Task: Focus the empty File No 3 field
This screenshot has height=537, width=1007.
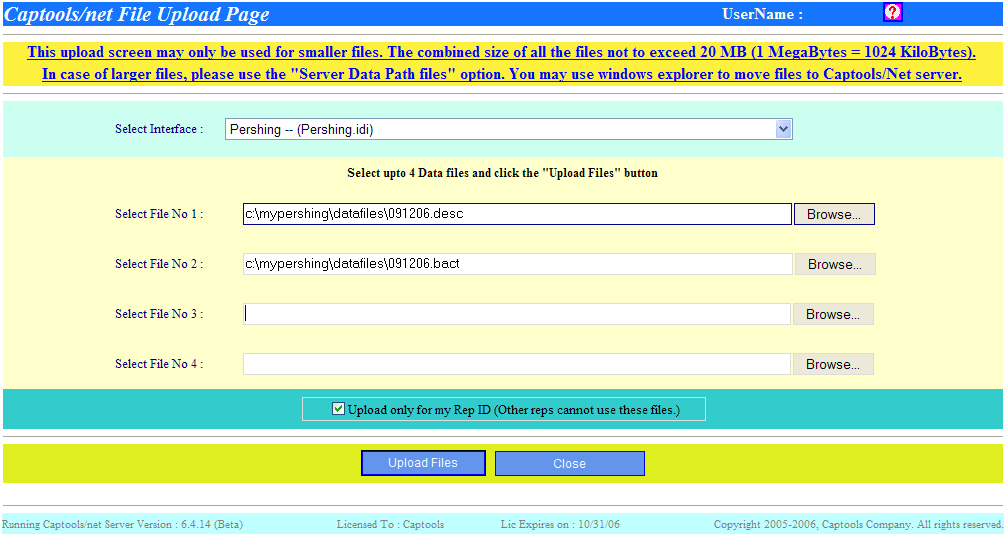Action: pyautogui.click(x=517, y=314)
